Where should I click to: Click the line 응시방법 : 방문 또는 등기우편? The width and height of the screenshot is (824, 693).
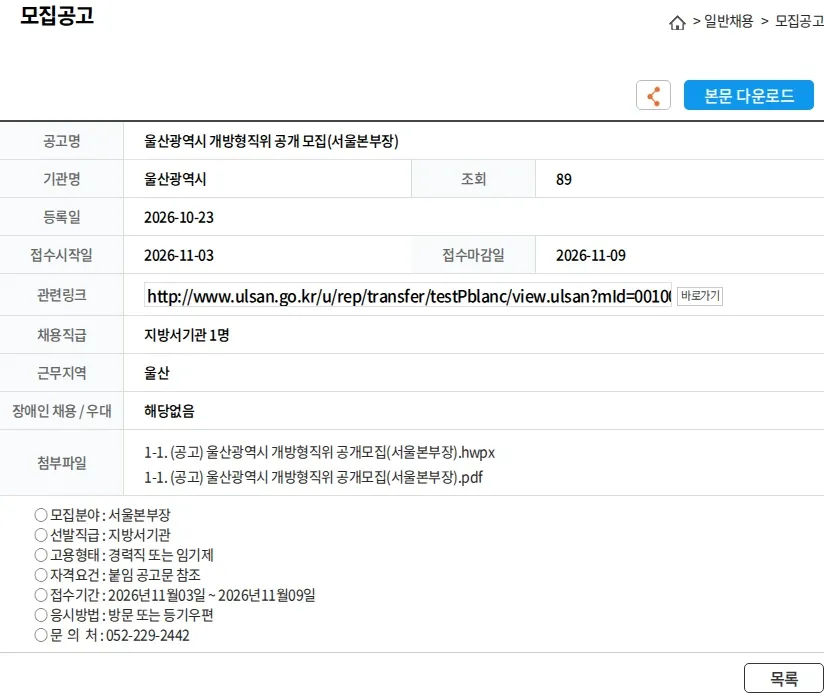(x=124, y=615)
